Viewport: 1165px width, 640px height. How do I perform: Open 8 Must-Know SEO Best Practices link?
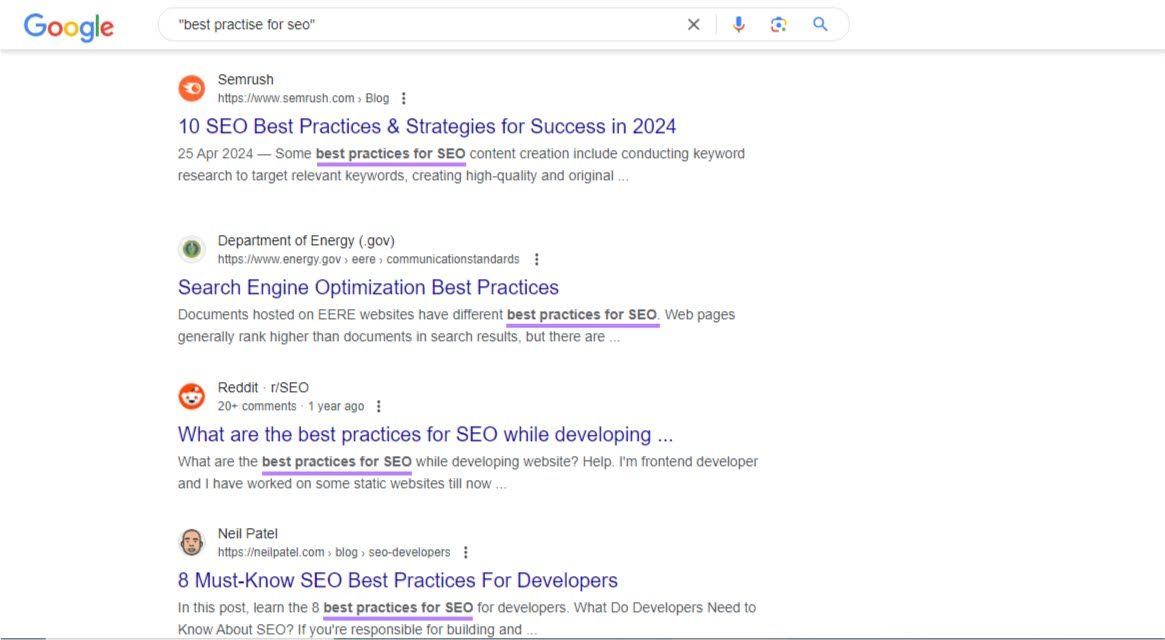[x=397, y=581]
